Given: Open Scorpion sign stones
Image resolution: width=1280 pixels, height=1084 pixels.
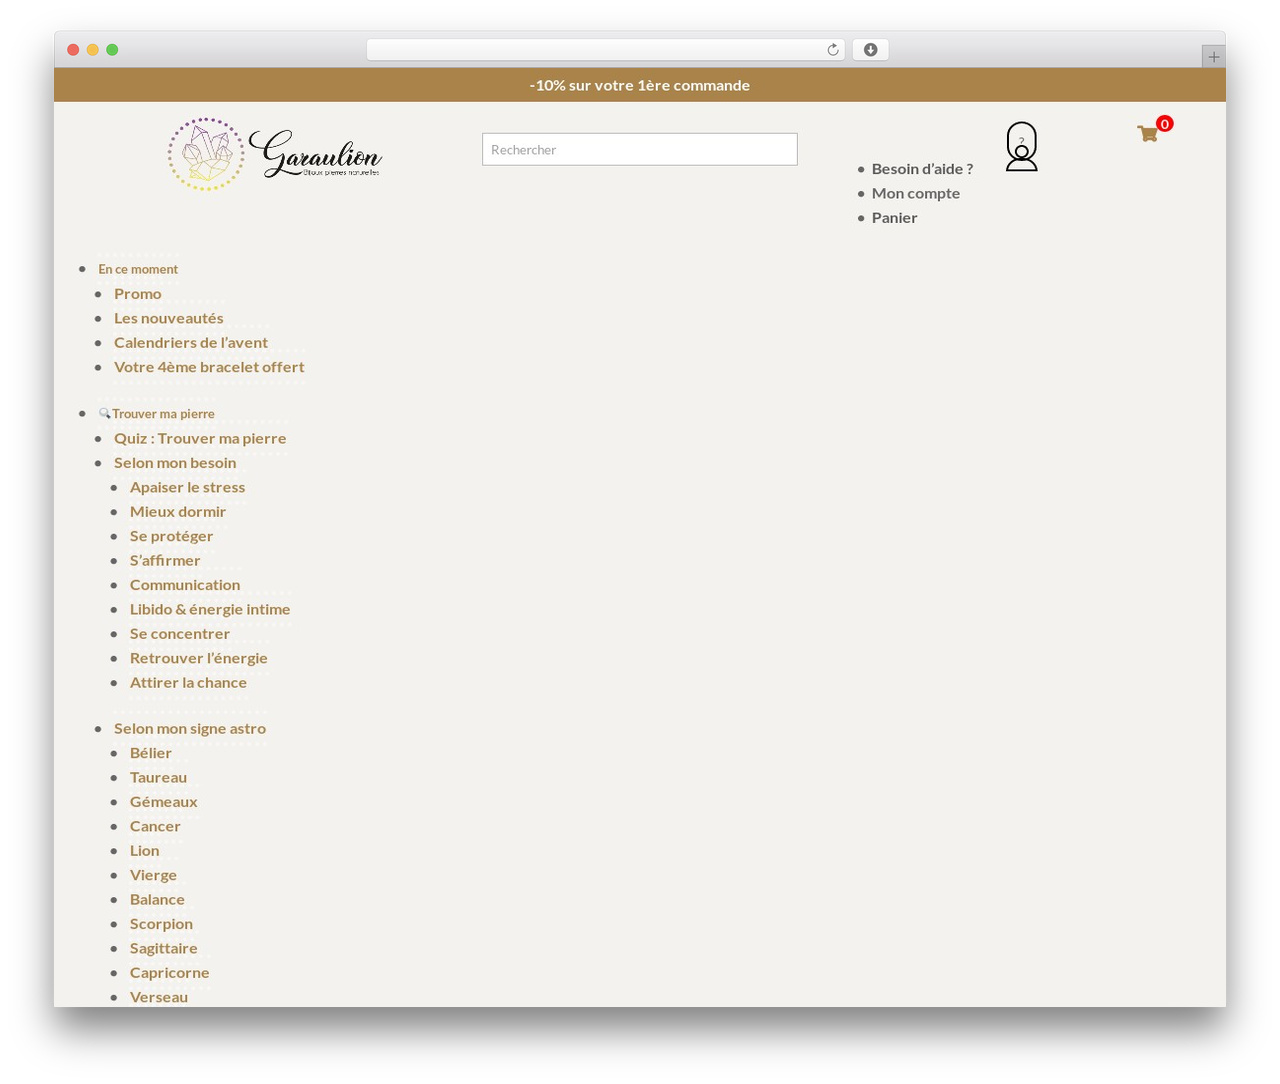Looking at the screenshot, I should (x=161, y=924).
